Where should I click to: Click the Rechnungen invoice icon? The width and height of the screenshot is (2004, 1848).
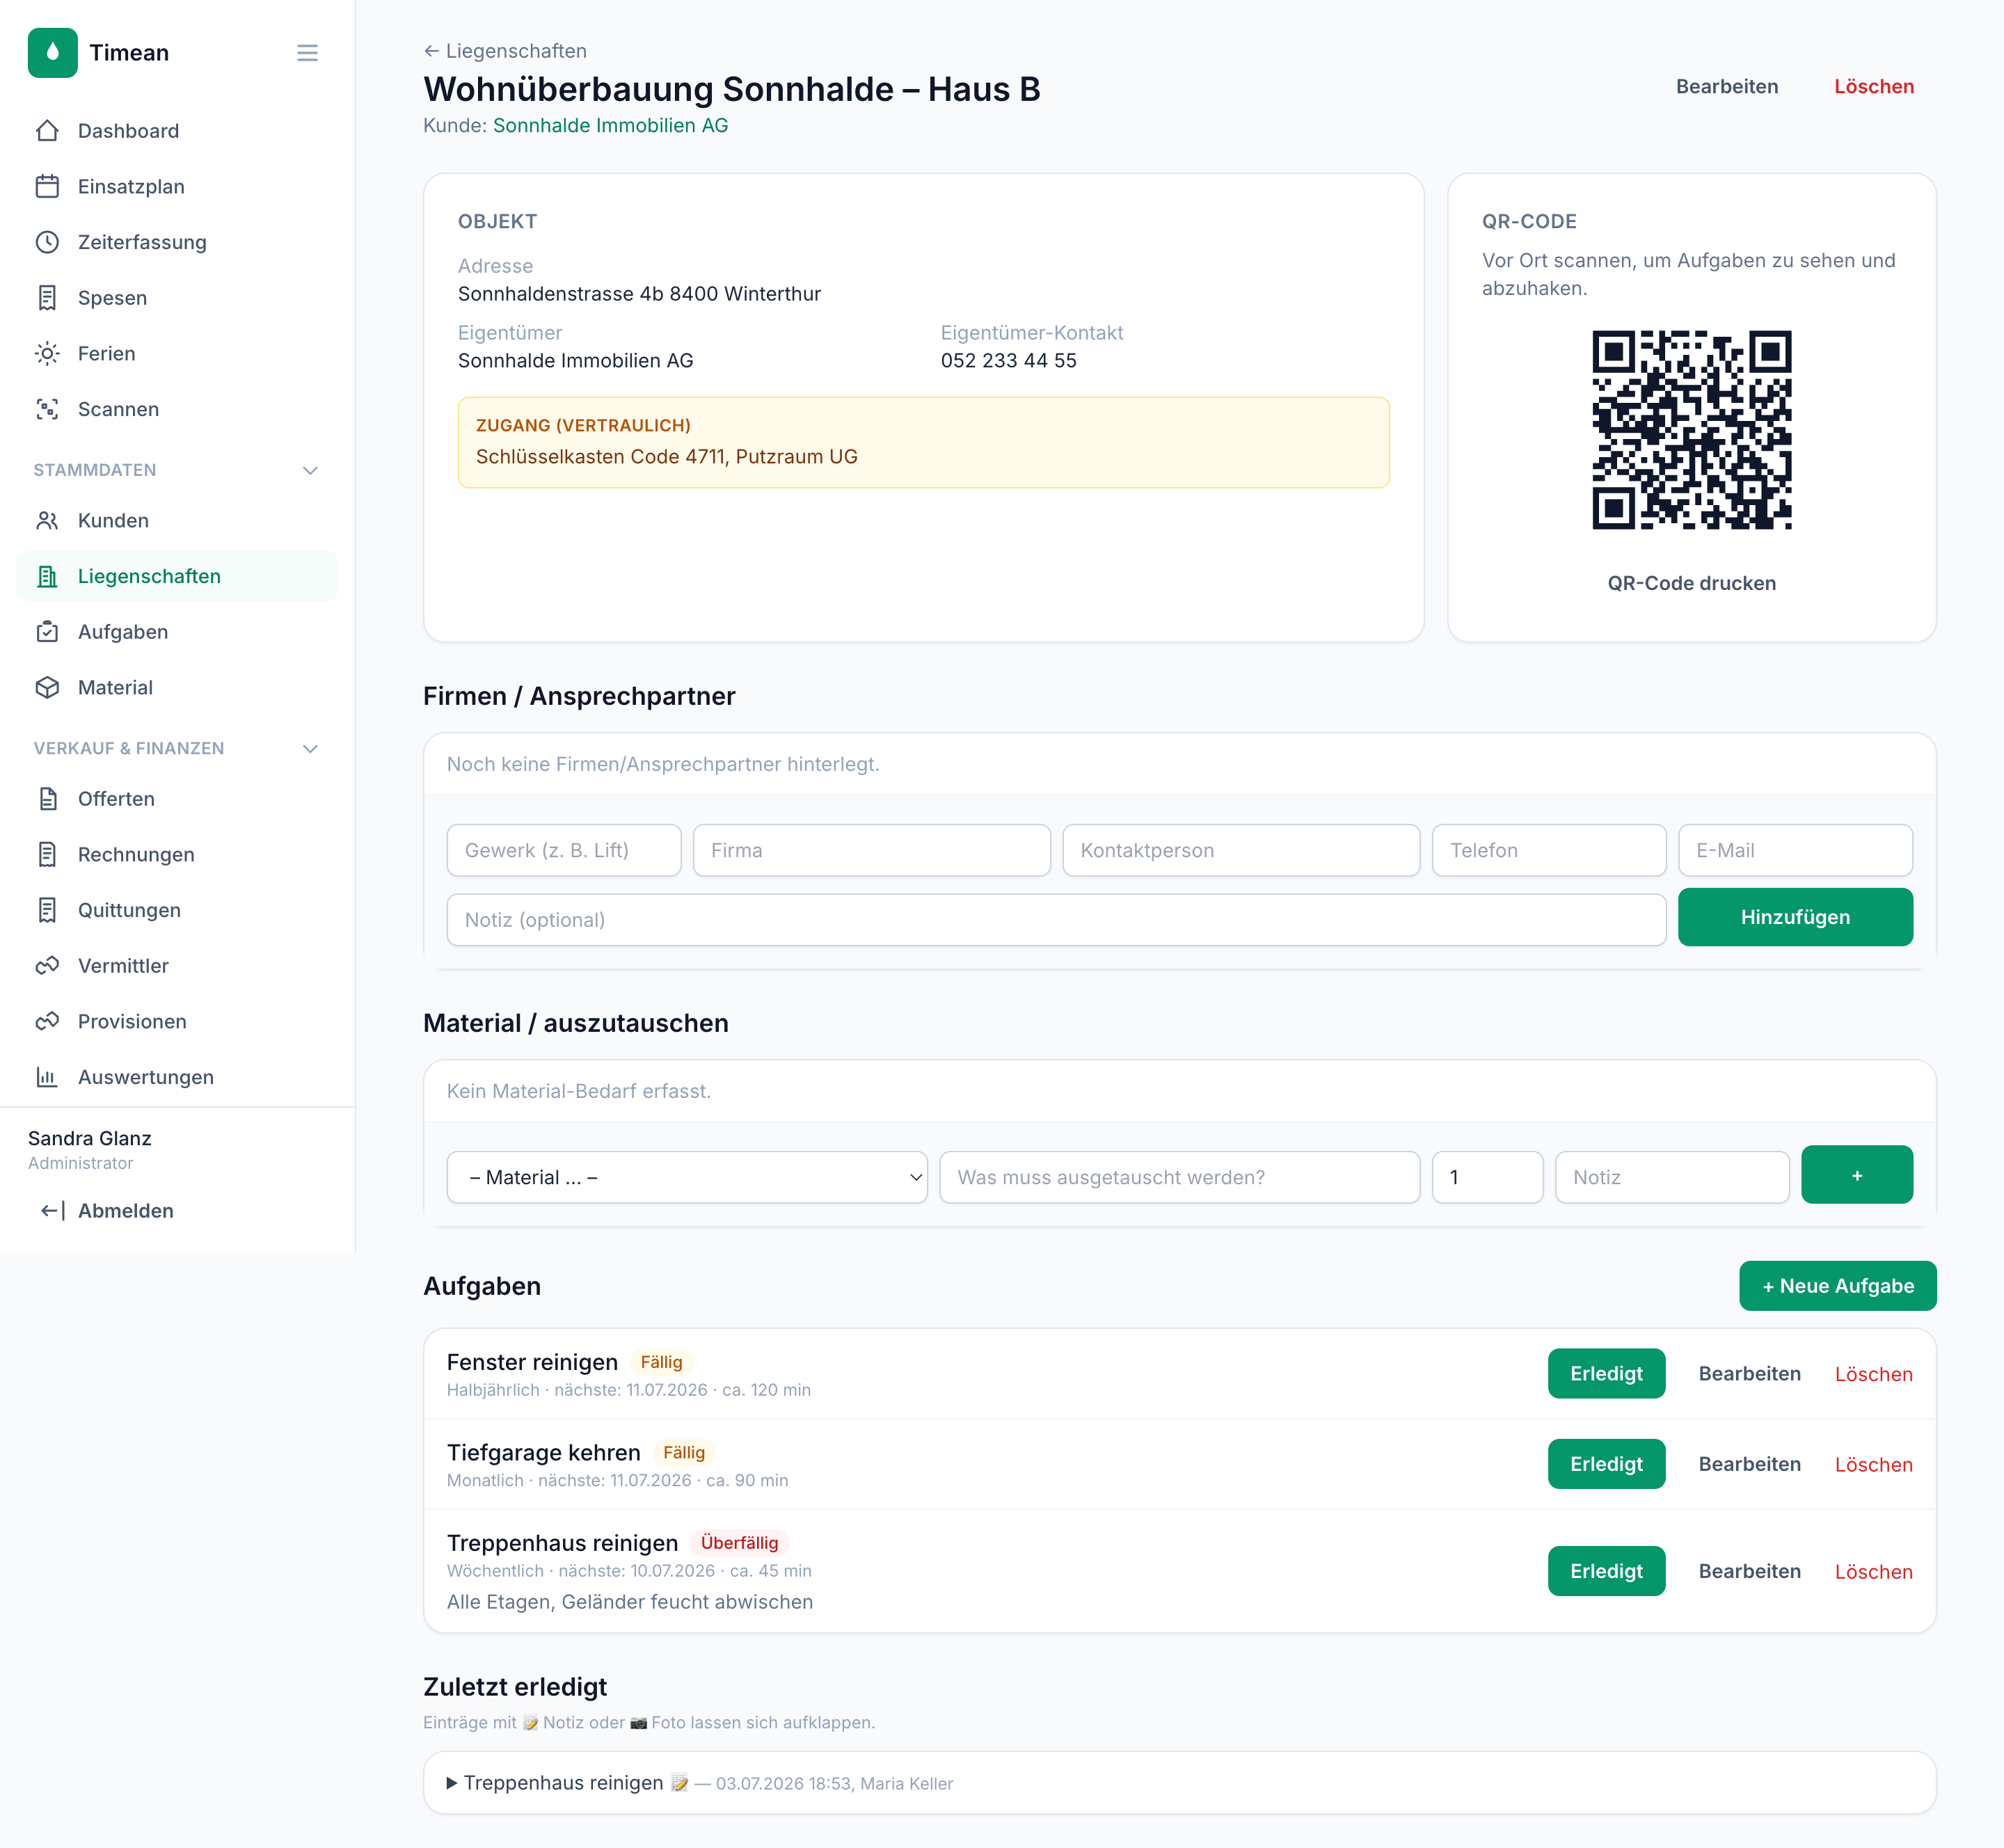[47, 855]
